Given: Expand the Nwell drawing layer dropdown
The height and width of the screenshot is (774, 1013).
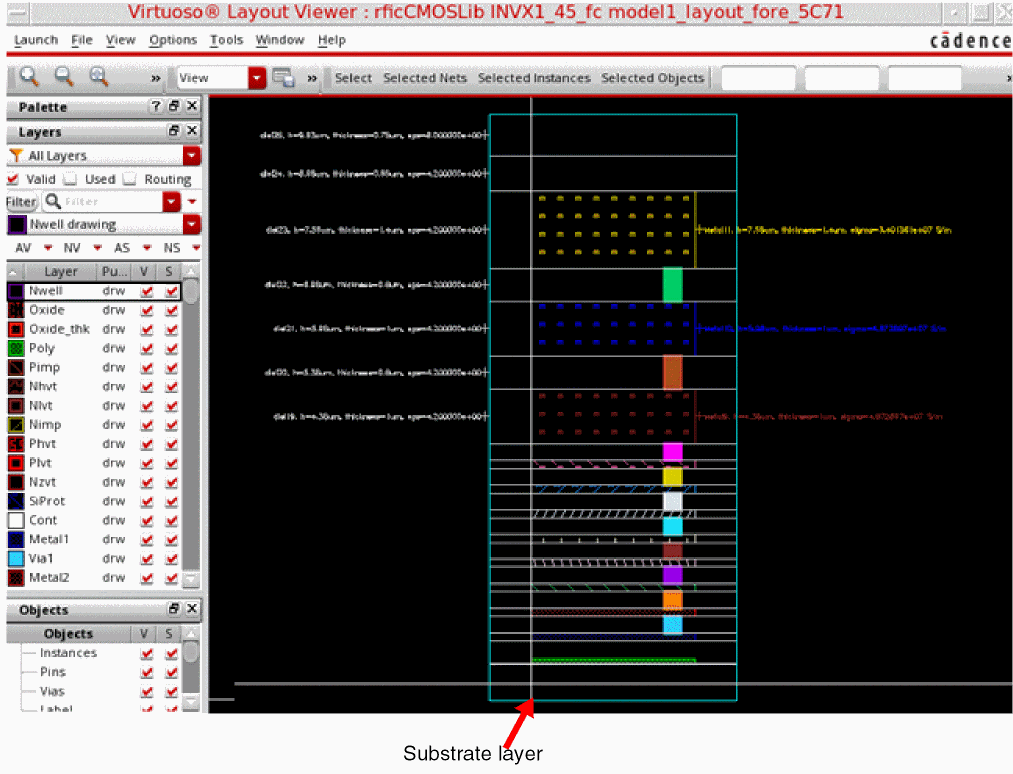Looking at the screenshot, I should pyautogui.click(x=191, y=225).
